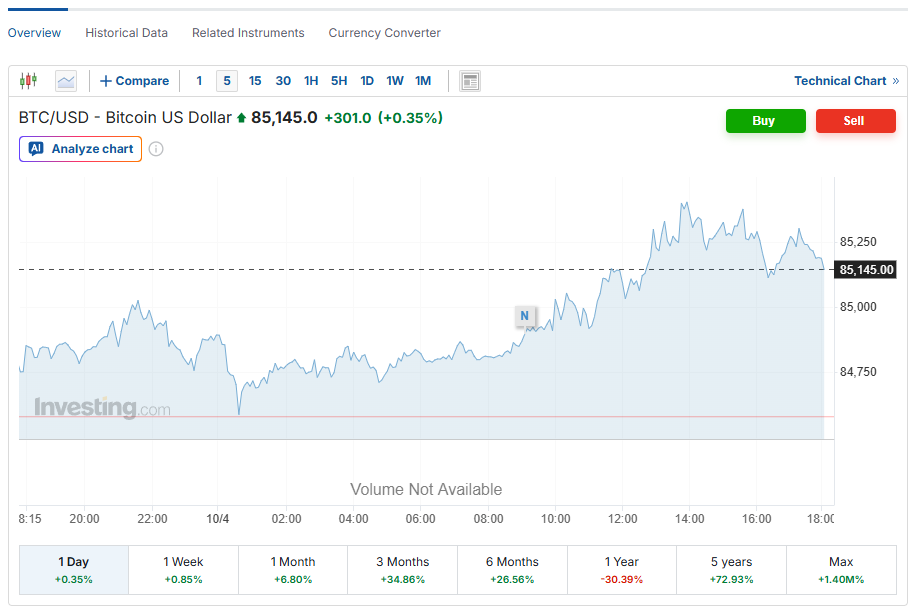Viewport: 913px width, 610px height.
Task: Click the BTC/USD - Bitcoin US Dollar title
Action: point(125,118)
